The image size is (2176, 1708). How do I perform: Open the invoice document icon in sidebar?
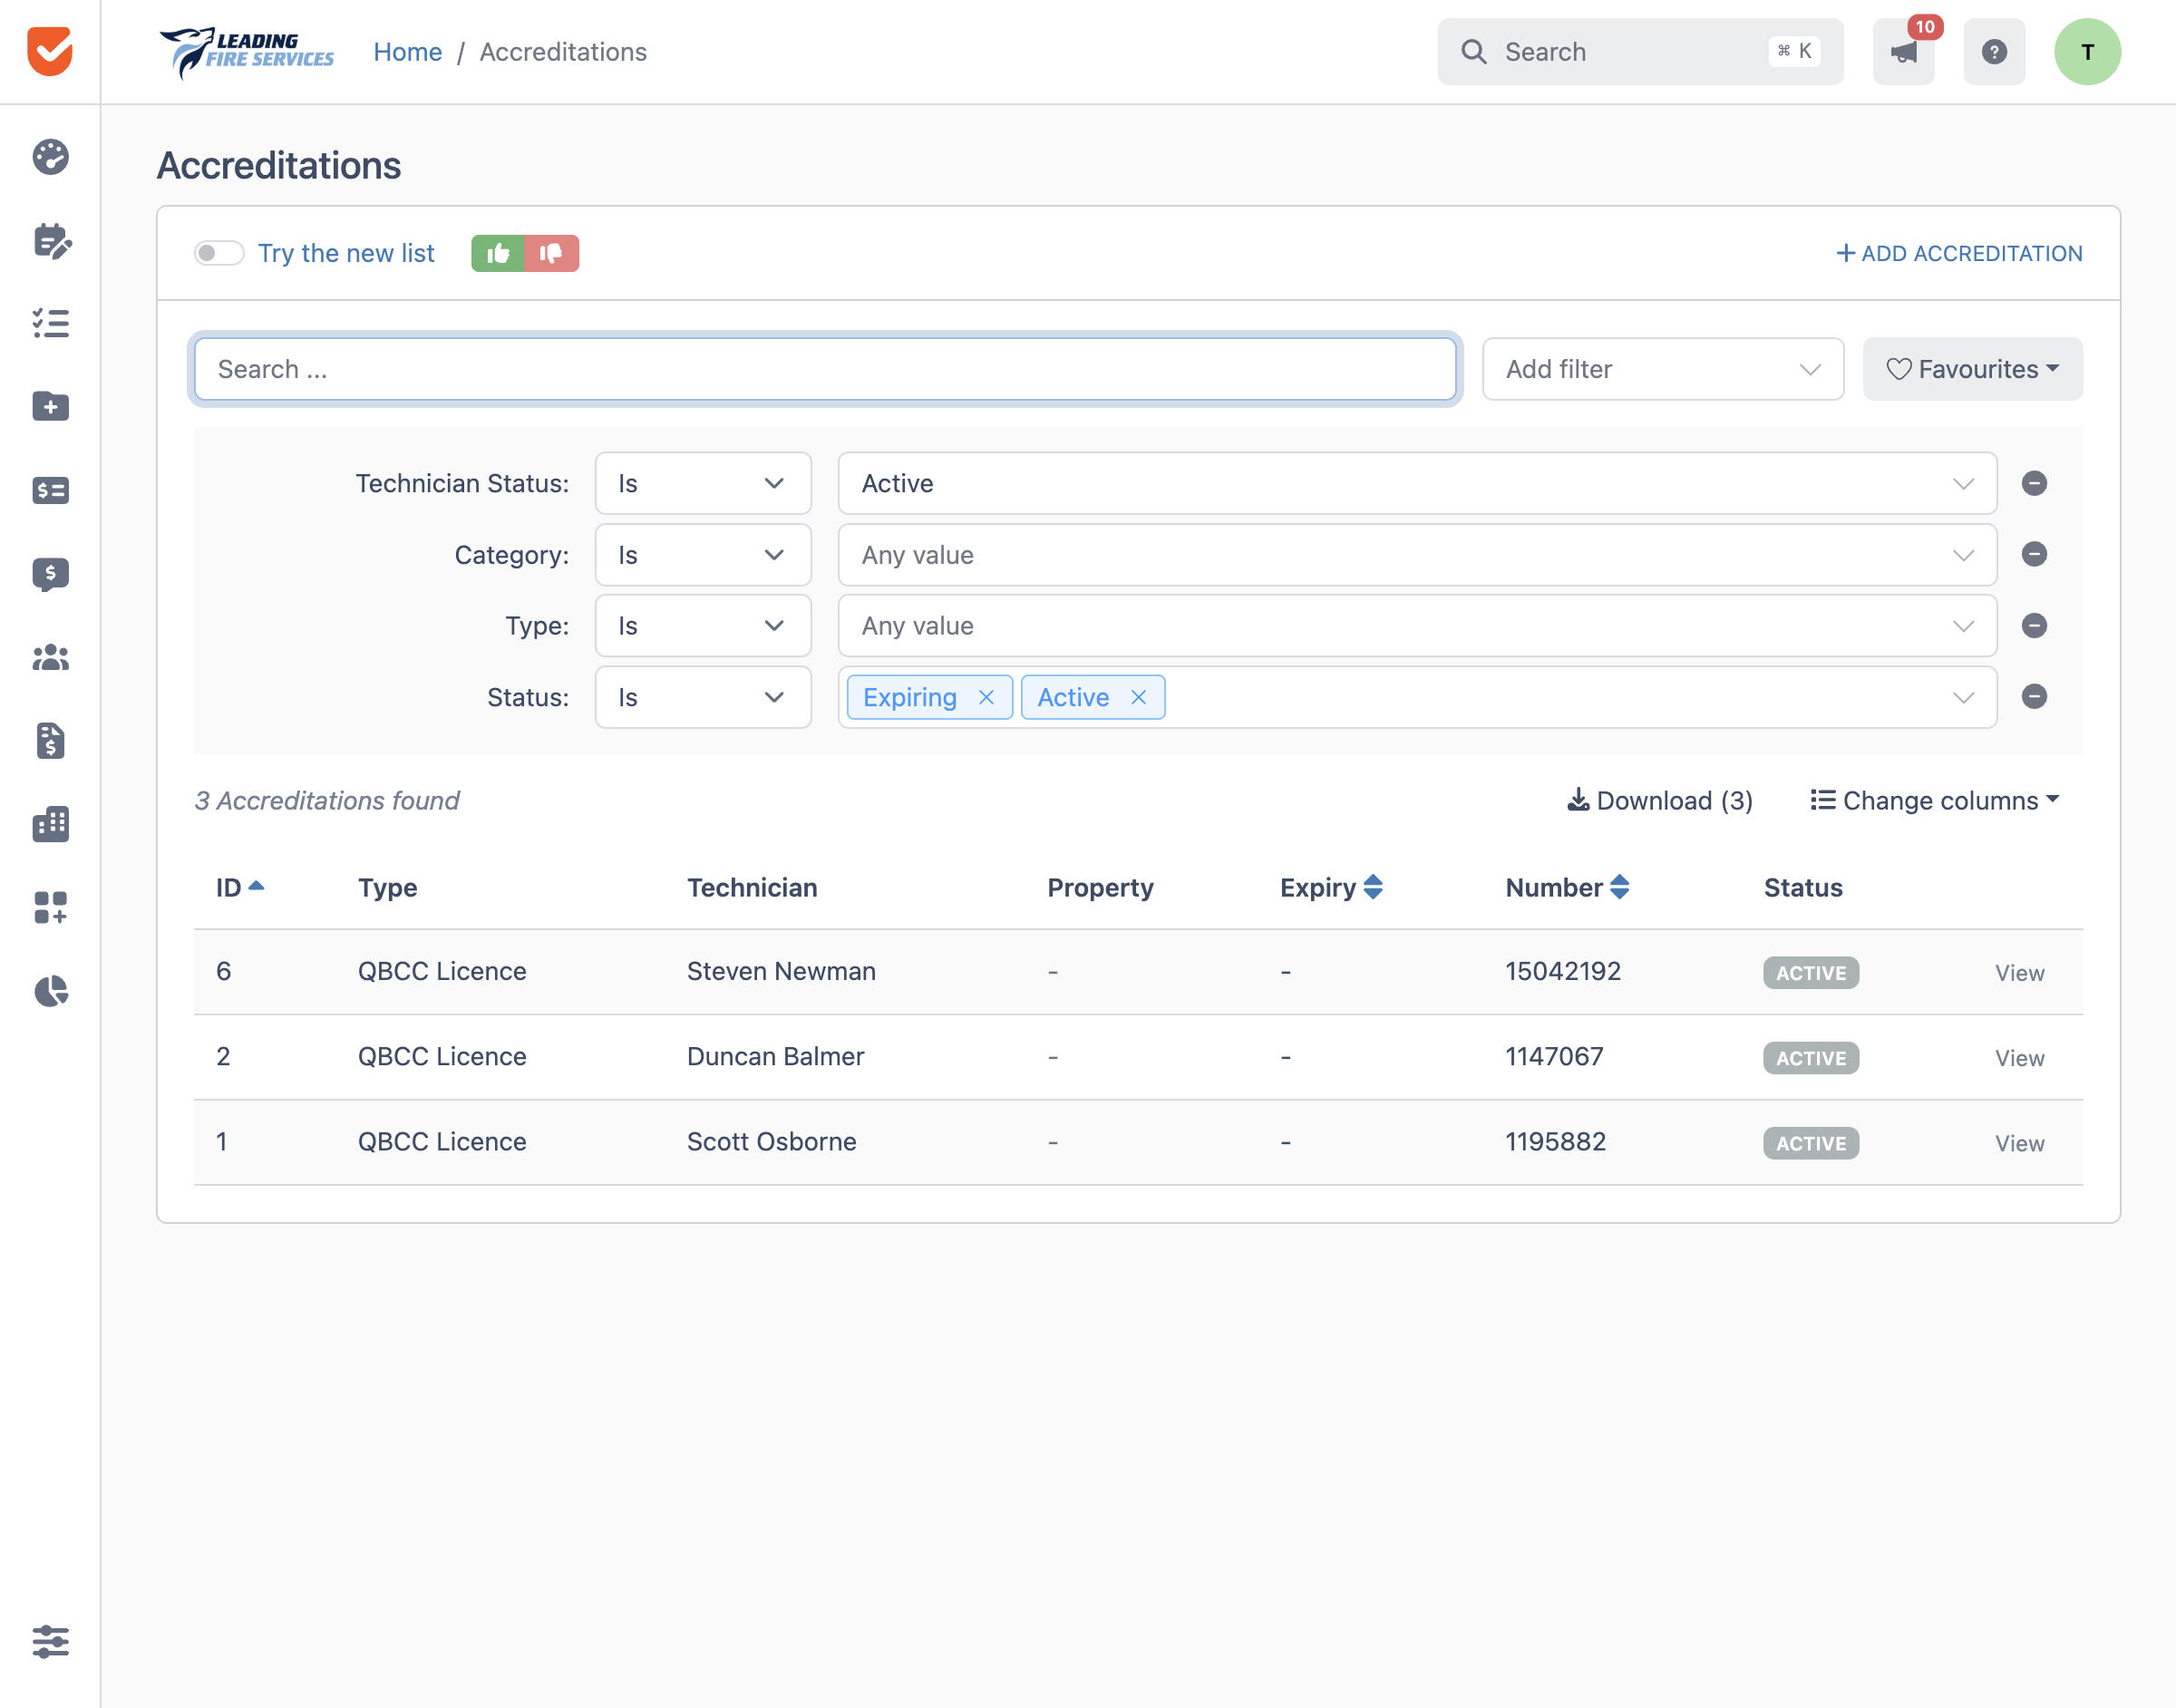click(x=50, y=740)
